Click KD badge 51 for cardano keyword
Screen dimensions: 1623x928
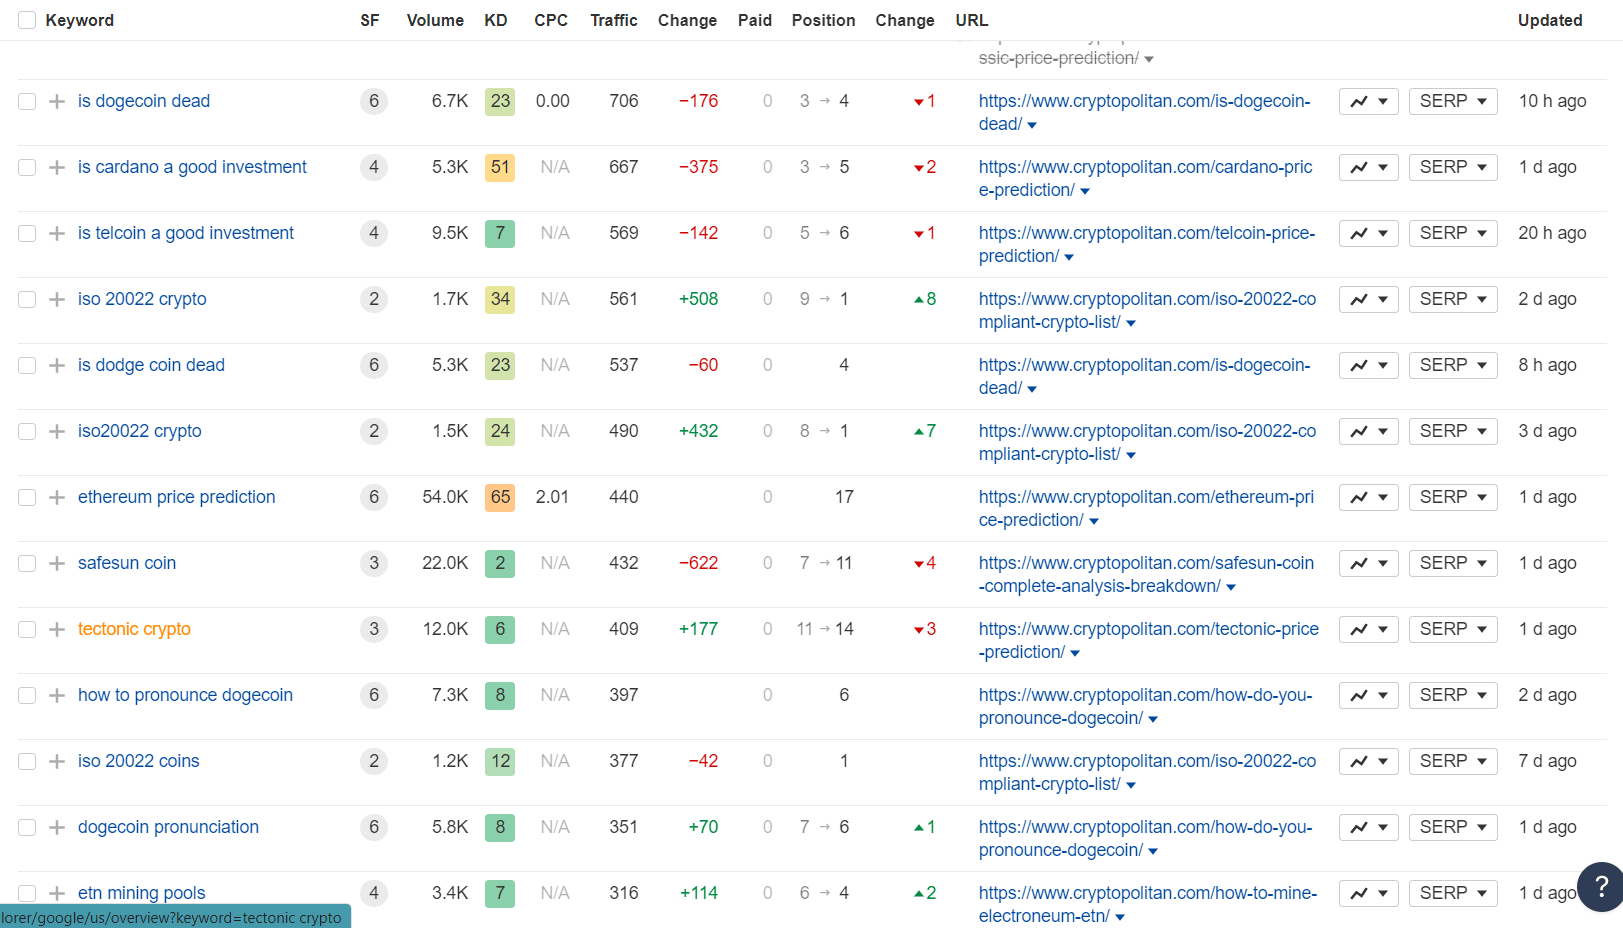[500, 167]
